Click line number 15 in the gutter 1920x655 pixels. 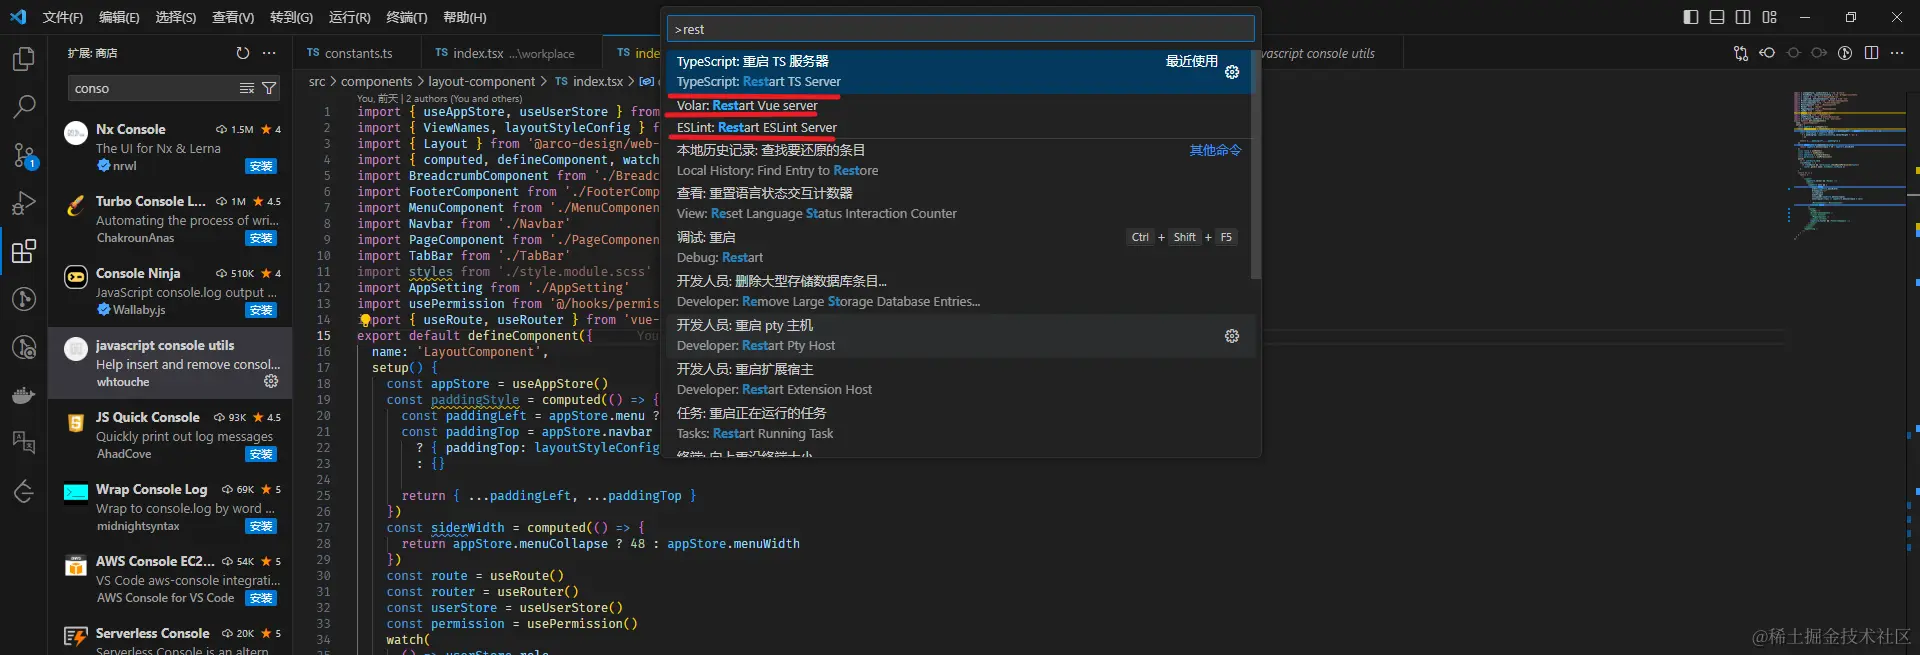323,336
